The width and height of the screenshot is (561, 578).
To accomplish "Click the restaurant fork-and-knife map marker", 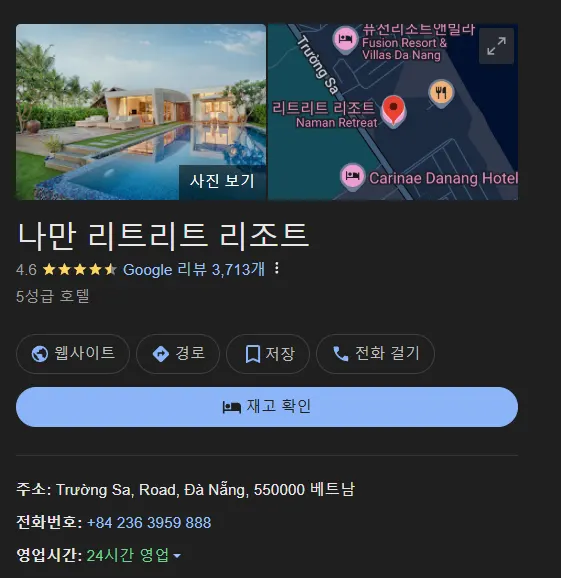I will [441, 93].
